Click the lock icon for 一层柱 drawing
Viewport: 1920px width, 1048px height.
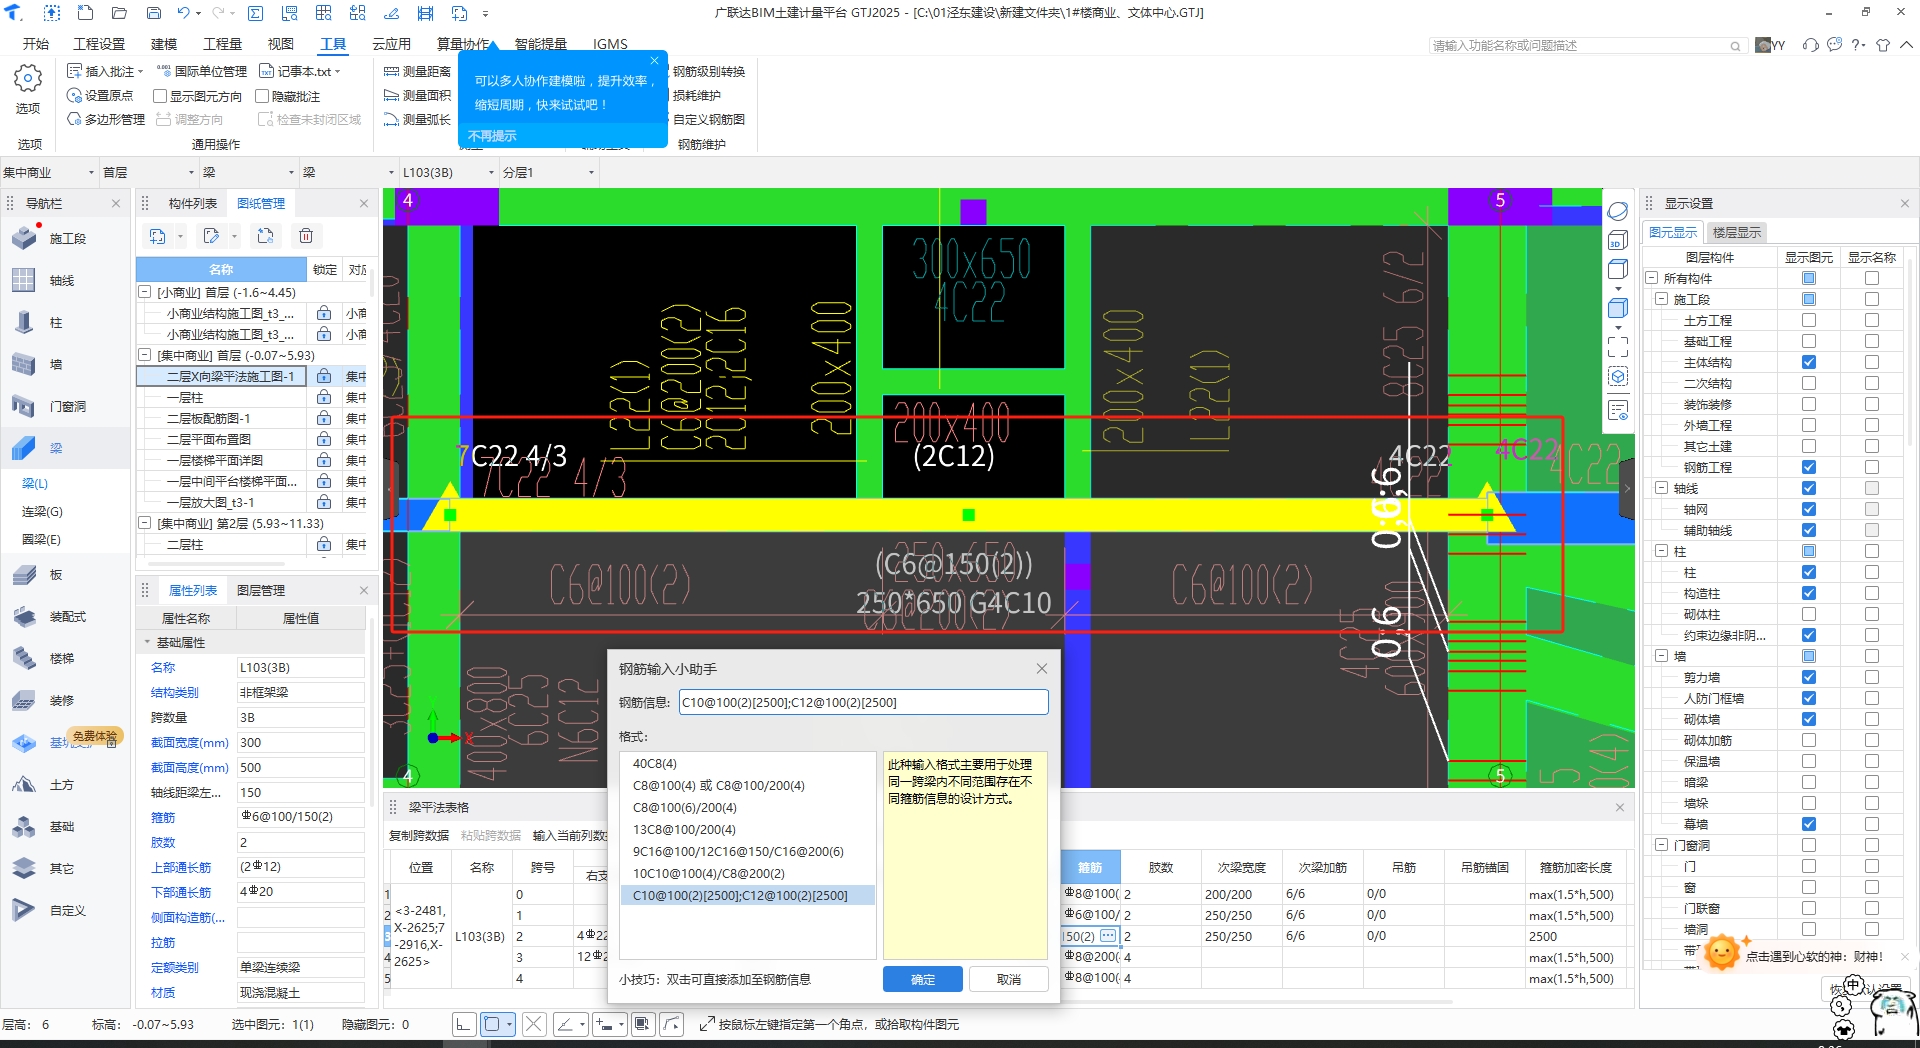[x=324, y=397]
